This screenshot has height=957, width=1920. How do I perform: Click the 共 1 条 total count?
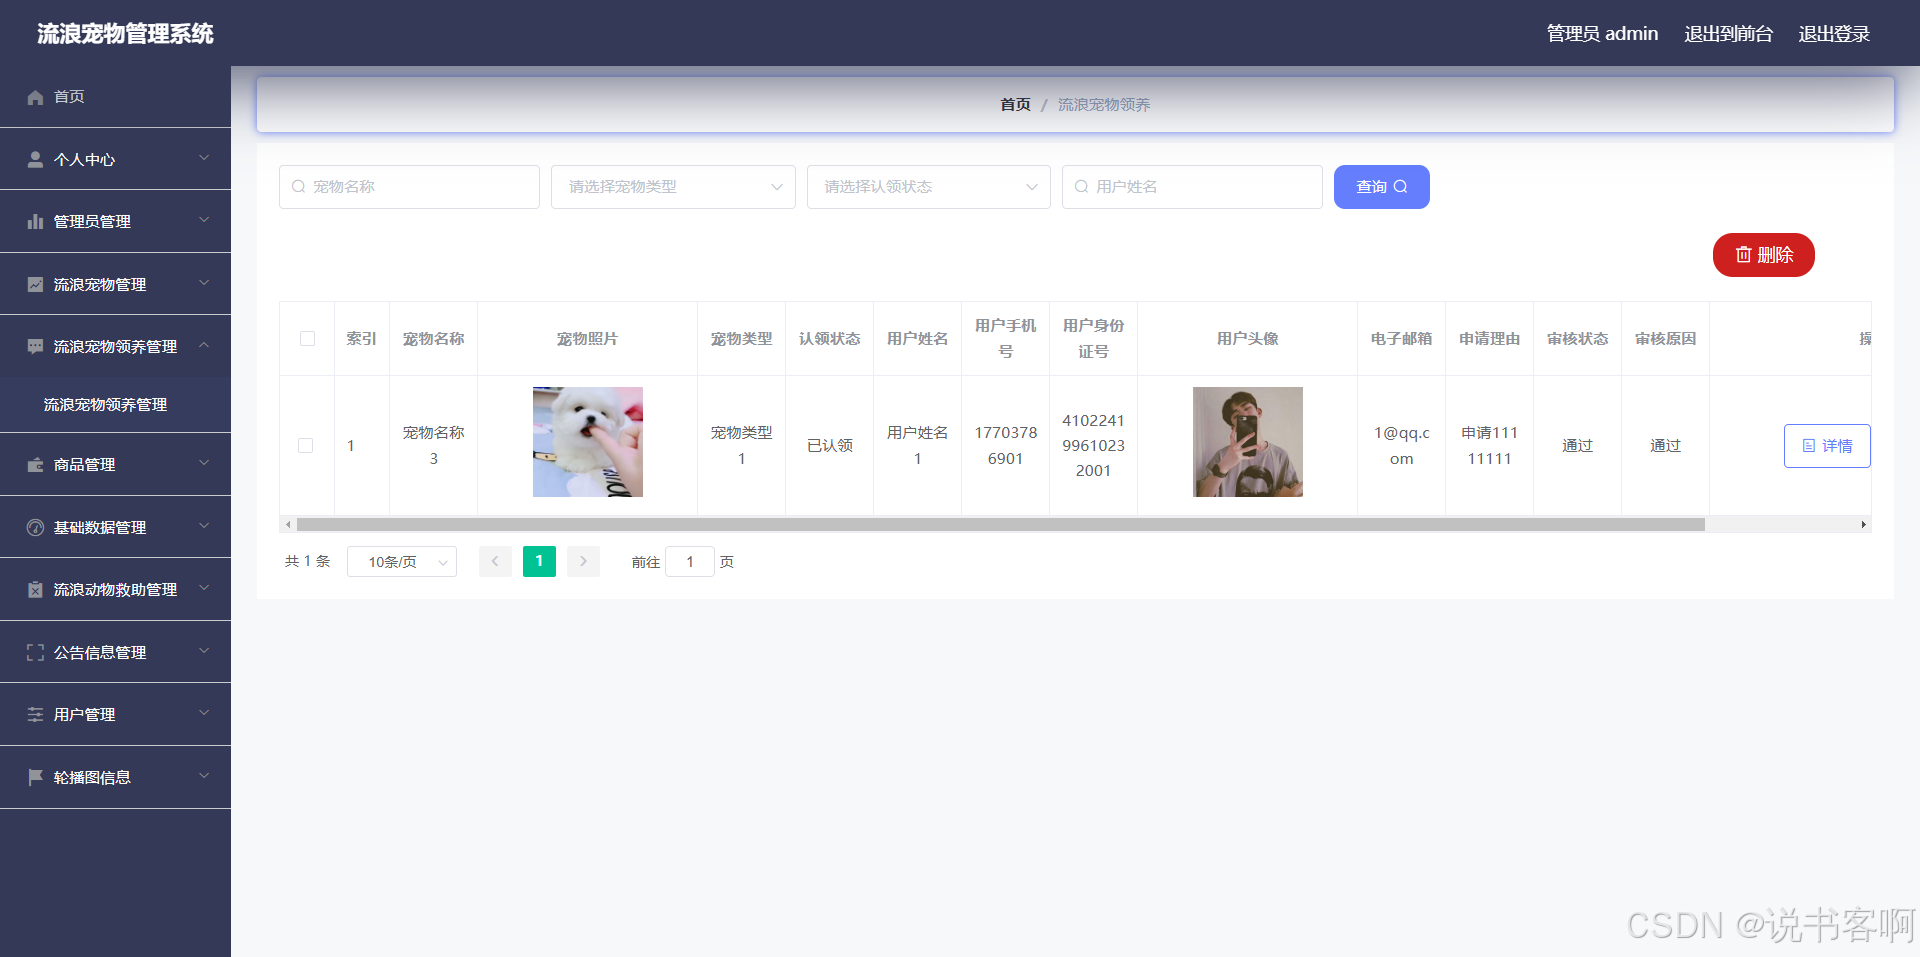[x=307, y=562]
